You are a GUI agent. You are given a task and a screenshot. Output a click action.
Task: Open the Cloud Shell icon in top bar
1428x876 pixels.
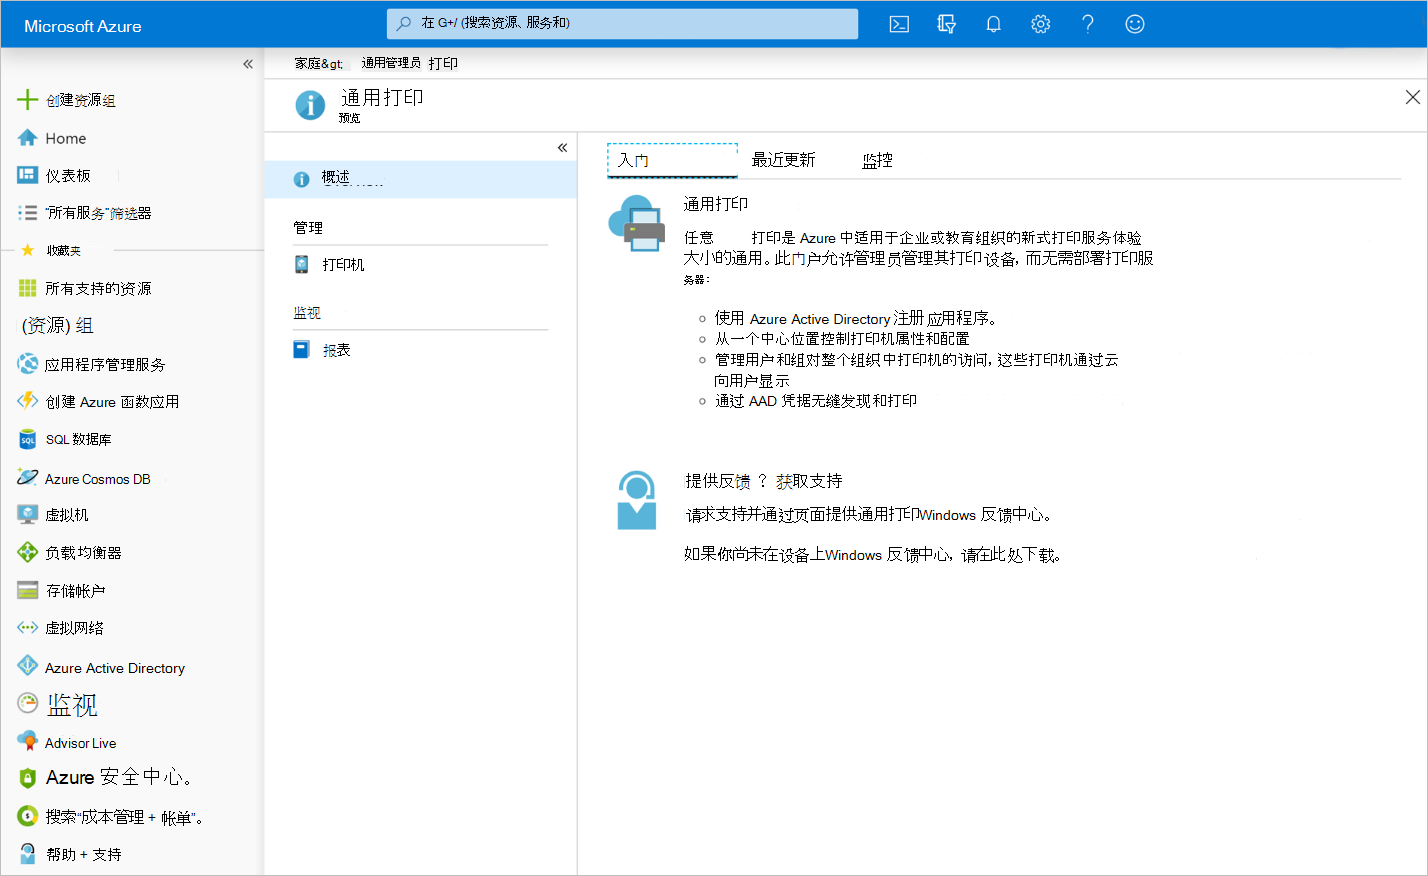tap(899, 24)
